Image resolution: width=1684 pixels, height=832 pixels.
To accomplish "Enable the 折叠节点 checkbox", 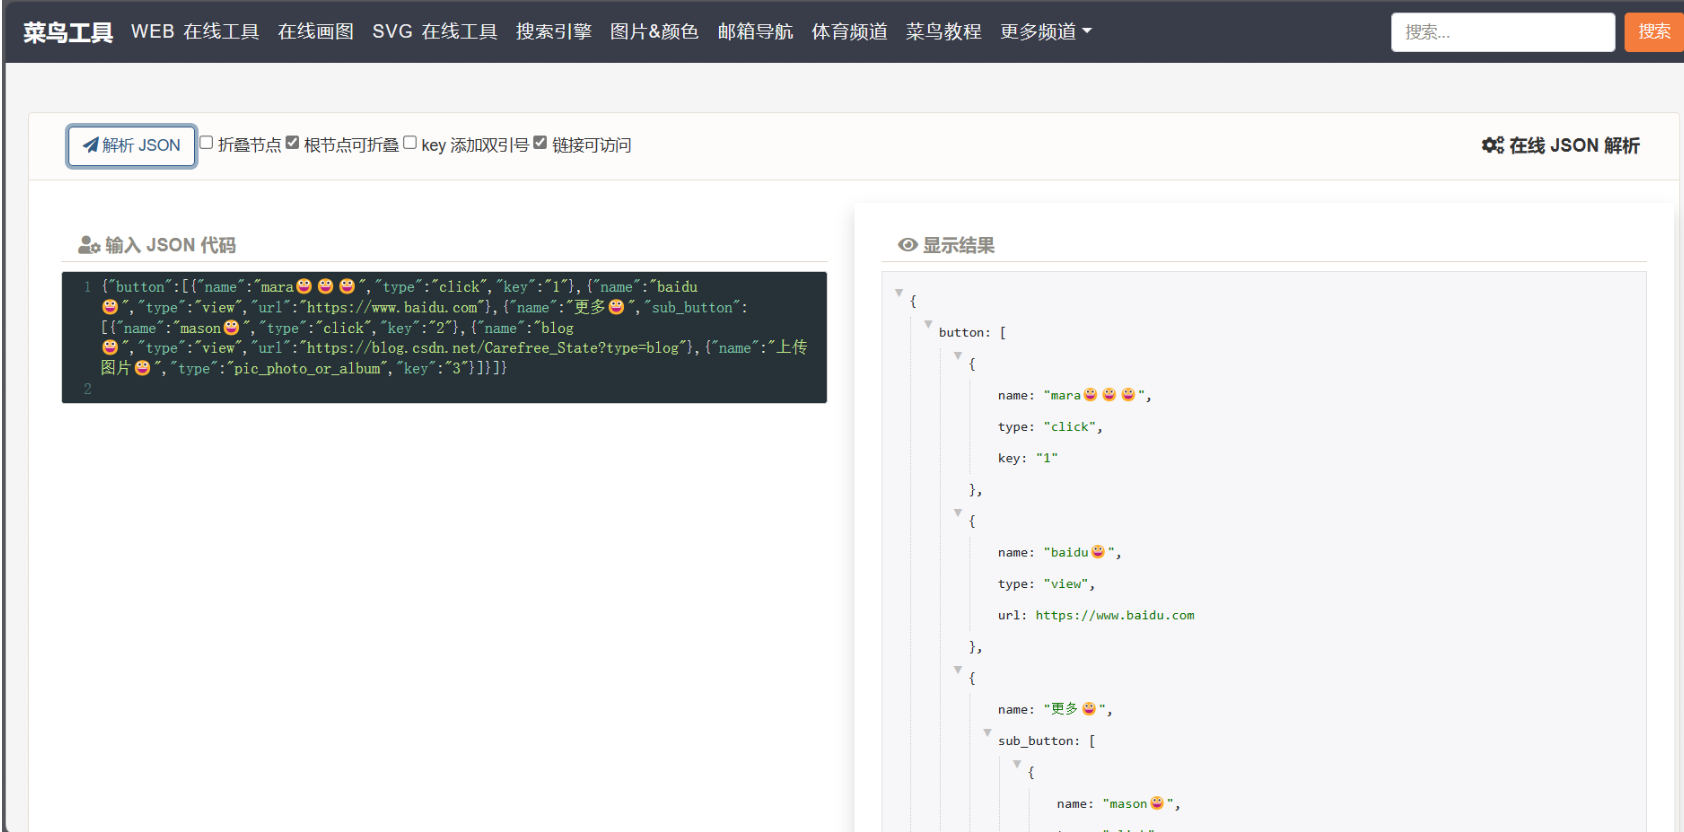I will point(206,143).
